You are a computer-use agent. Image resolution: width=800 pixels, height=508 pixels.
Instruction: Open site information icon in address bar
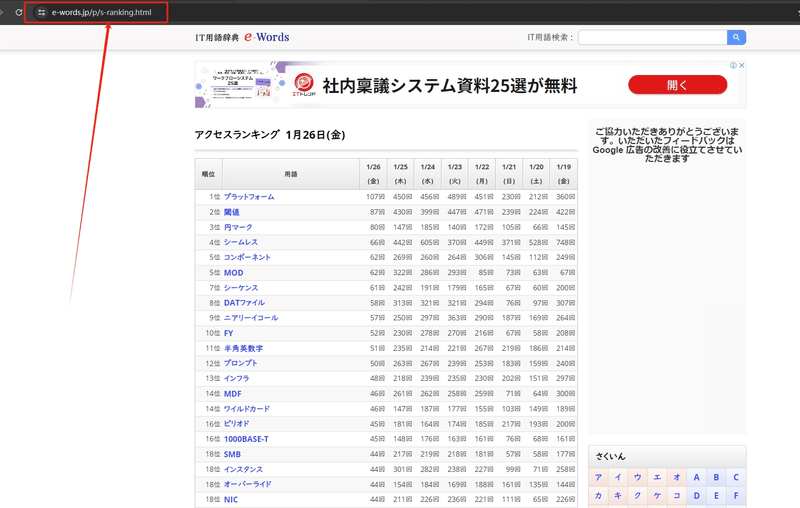[x=41, y=12]
